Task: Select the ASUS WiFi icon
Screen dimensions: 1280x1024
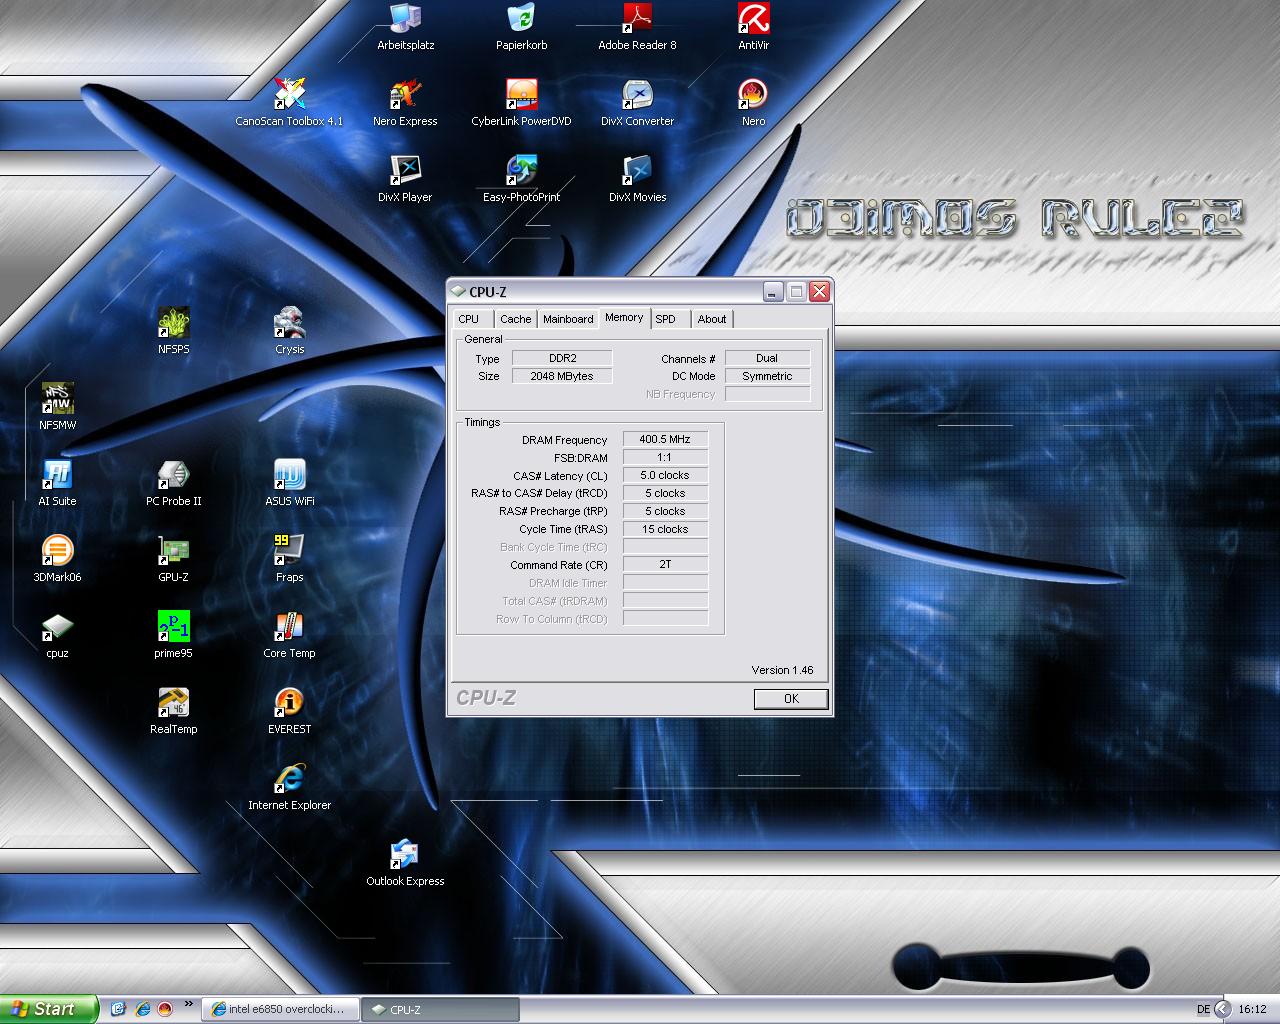Action: [289, 482]
